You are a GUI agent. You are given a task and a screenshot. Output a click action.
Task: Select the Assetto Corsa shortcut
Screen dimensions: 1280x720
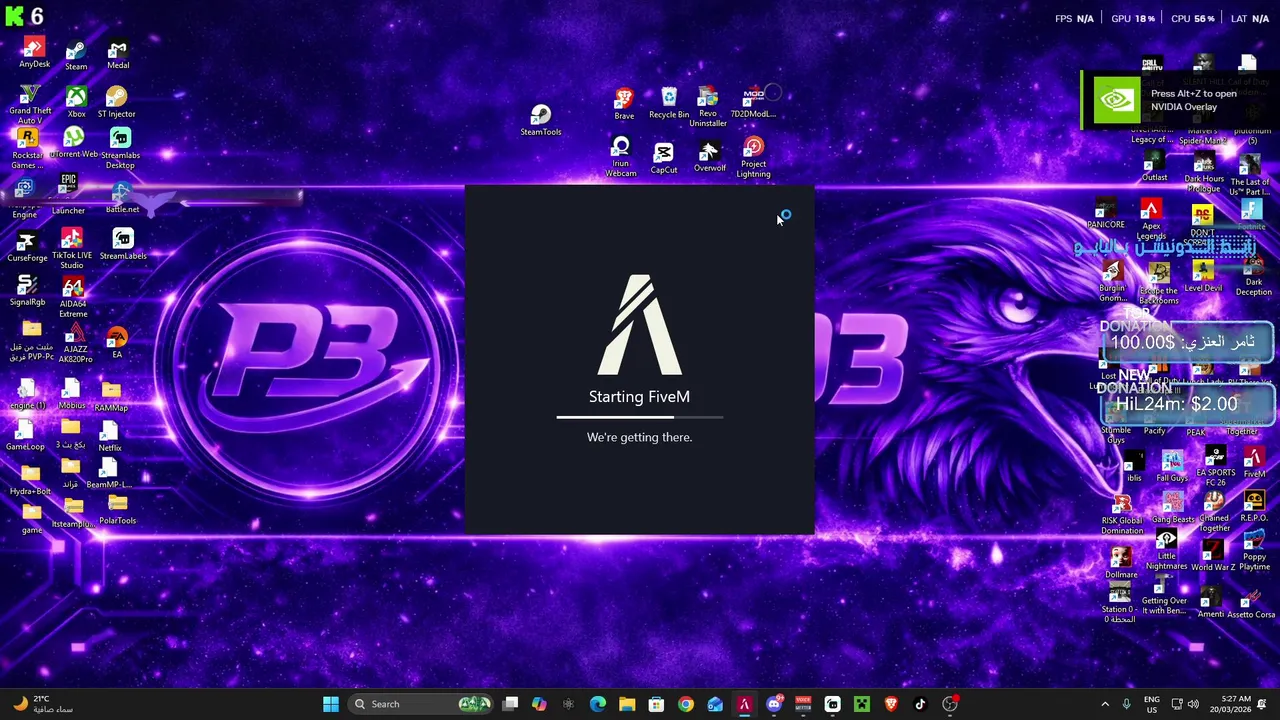click(1251, 604)
